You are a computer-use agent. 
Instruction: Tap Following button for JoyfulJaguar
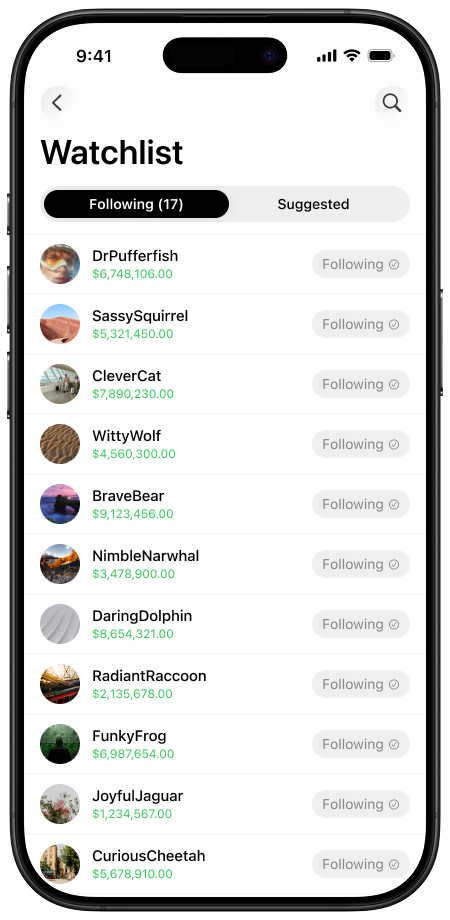pos(361,804)
